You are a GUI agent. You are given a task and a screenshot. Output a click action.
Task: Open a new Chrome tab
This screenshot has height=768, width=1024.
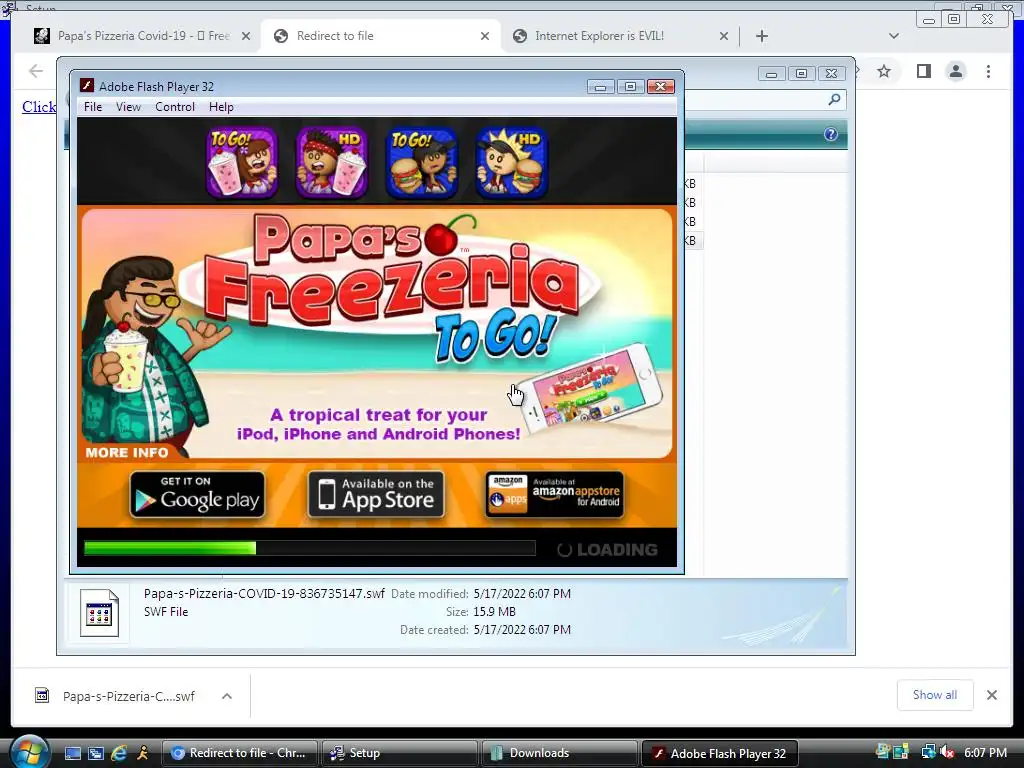click(761, 36)
